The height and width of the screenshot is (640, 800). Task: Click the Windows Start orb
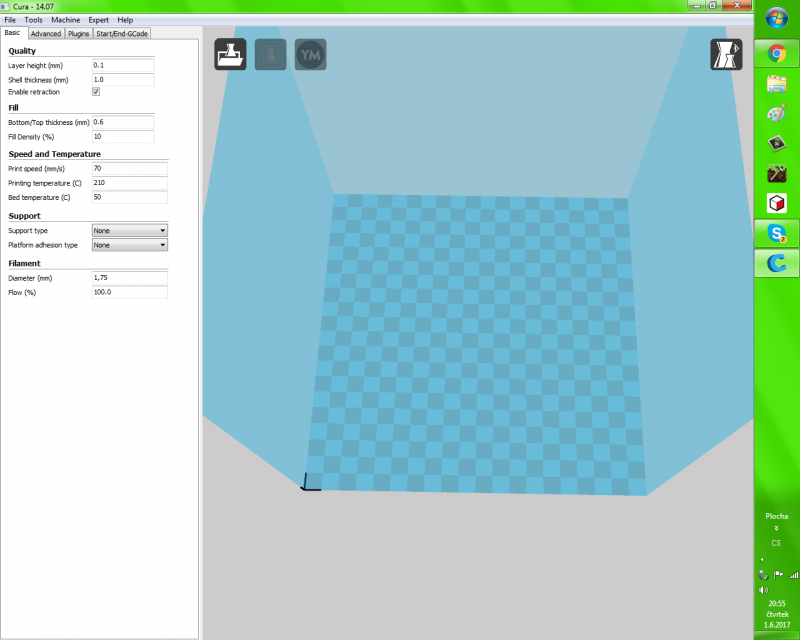click(x=776, y=18)
